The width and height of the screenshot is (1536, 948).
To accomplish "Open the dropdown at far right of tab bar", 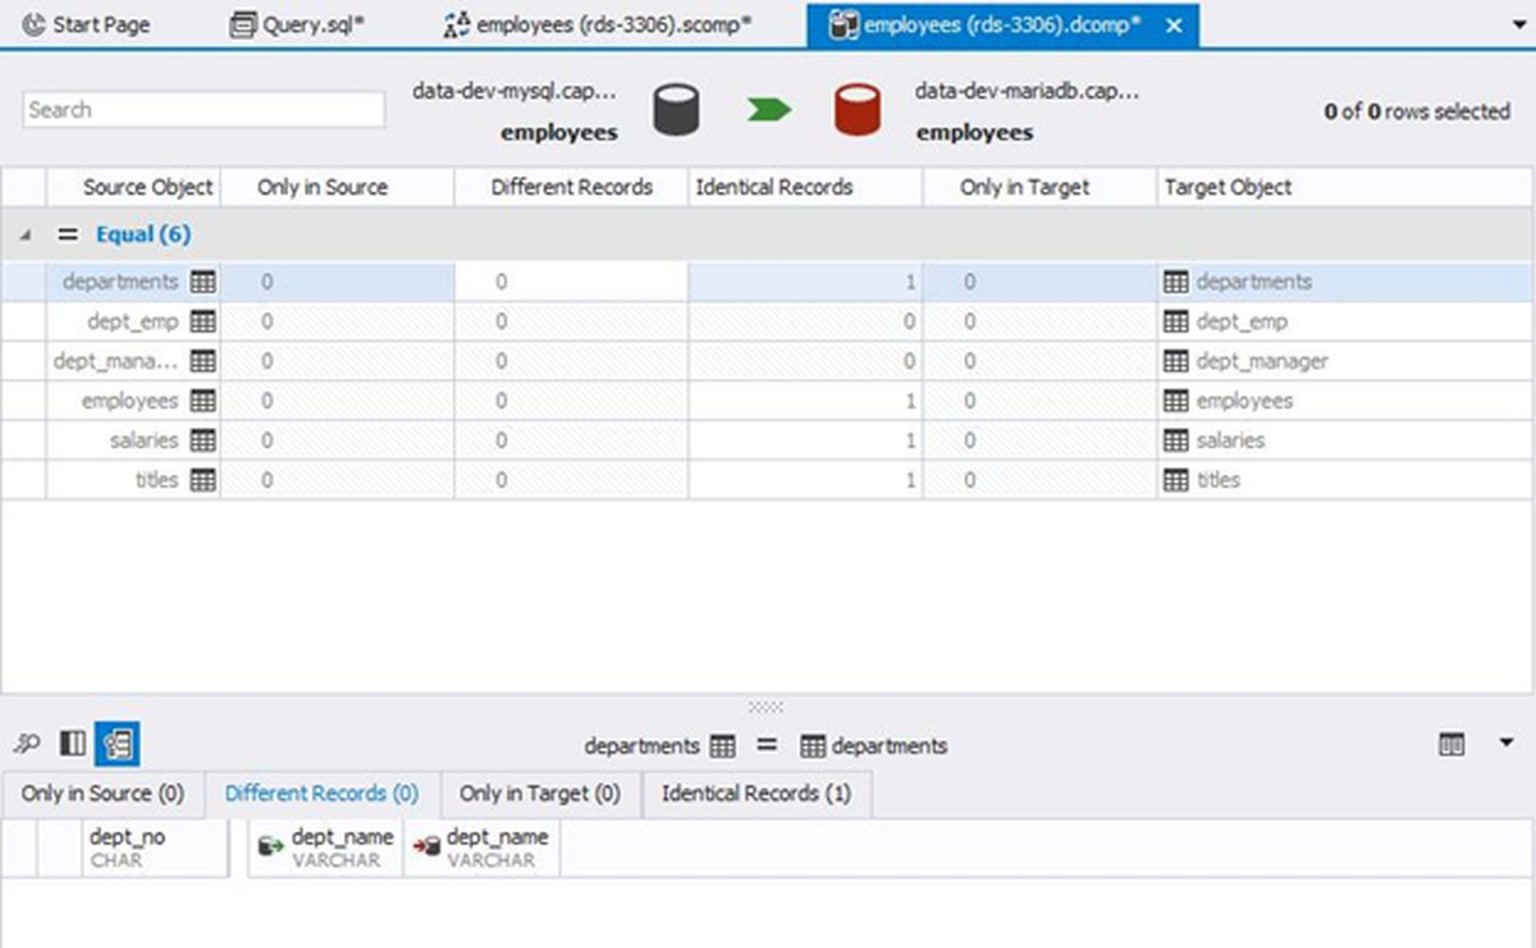I will click(x=1516, y=22).
